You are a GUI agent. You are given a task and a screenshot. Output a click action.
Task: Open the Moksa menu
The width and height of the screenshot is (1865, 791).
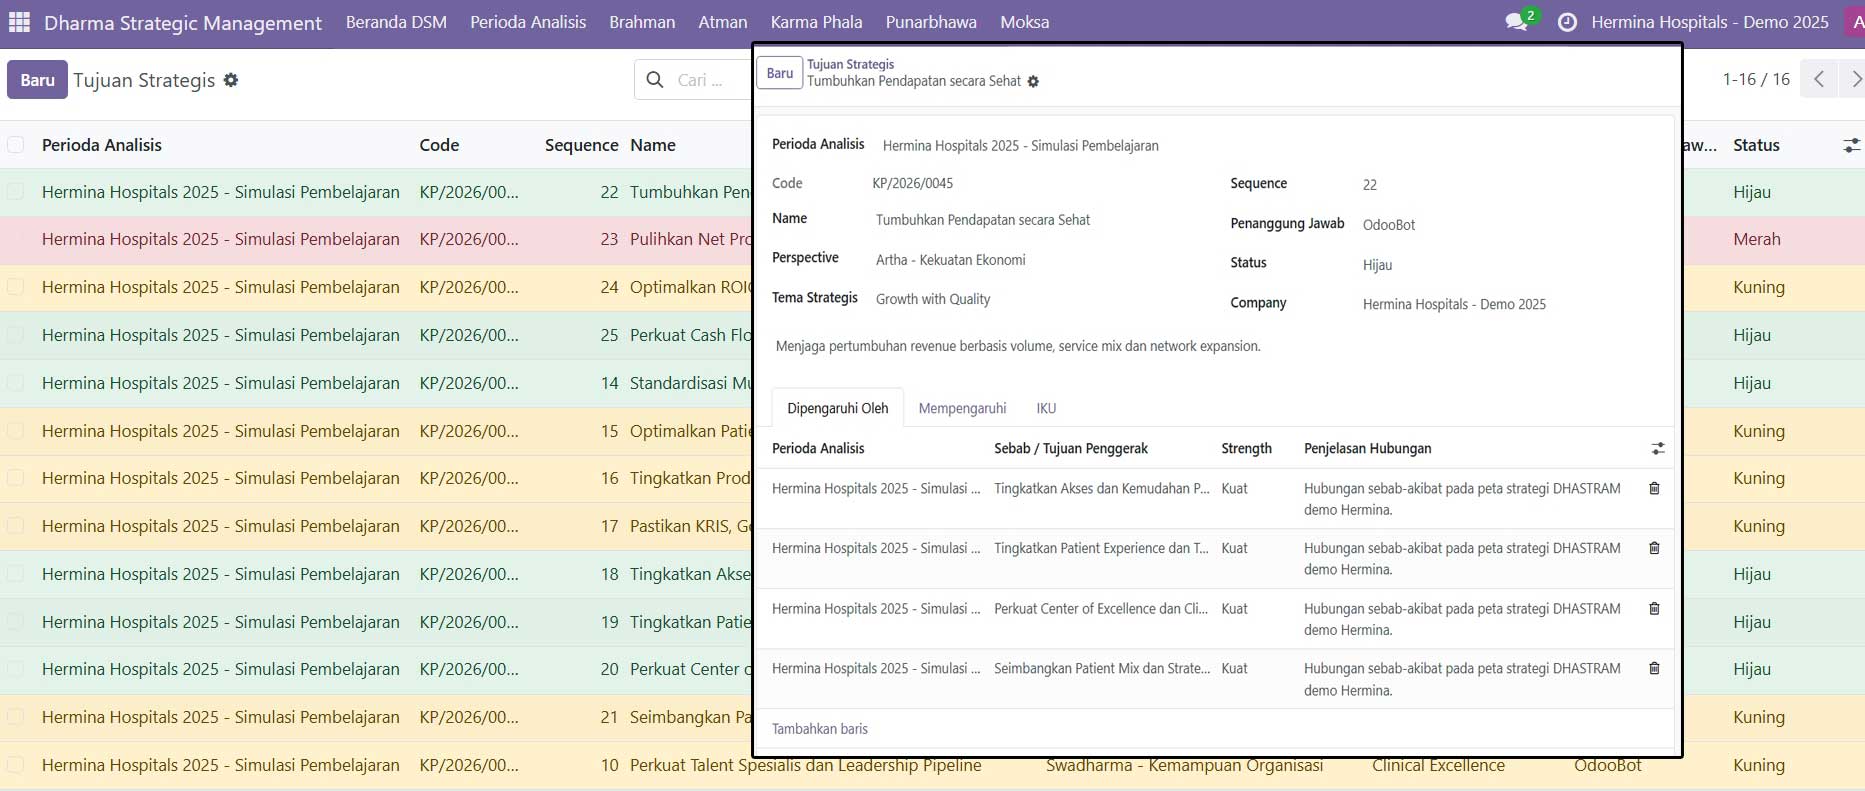click(1025, 22)
